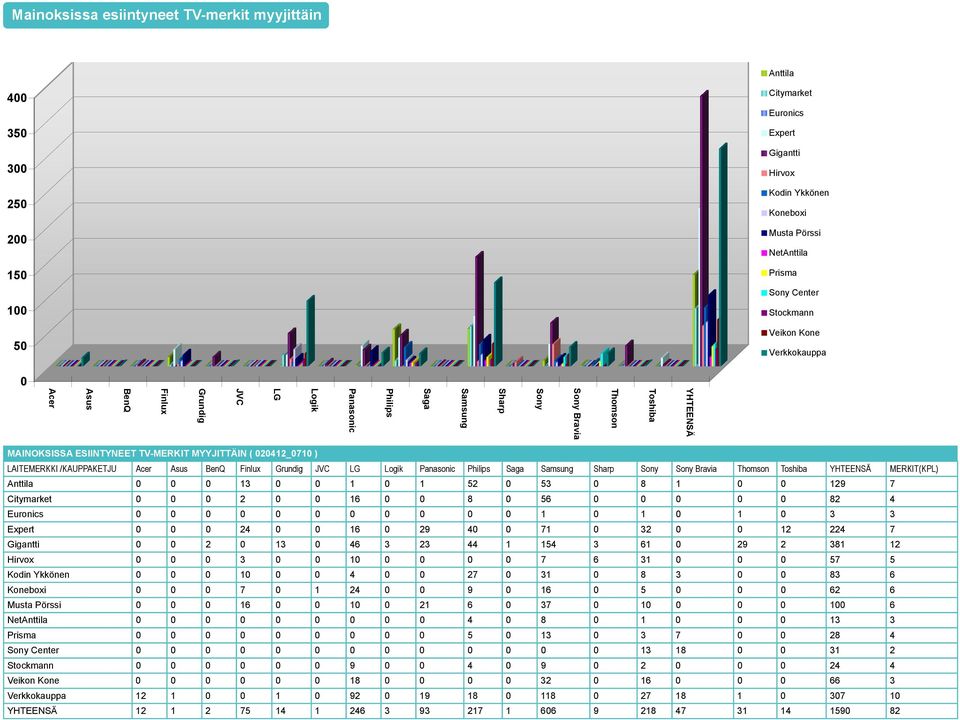Viewport: 960px width, 720px height.
Task: Click the grand total value 1590
Action: pyautogui.click(x=840, y=711)
